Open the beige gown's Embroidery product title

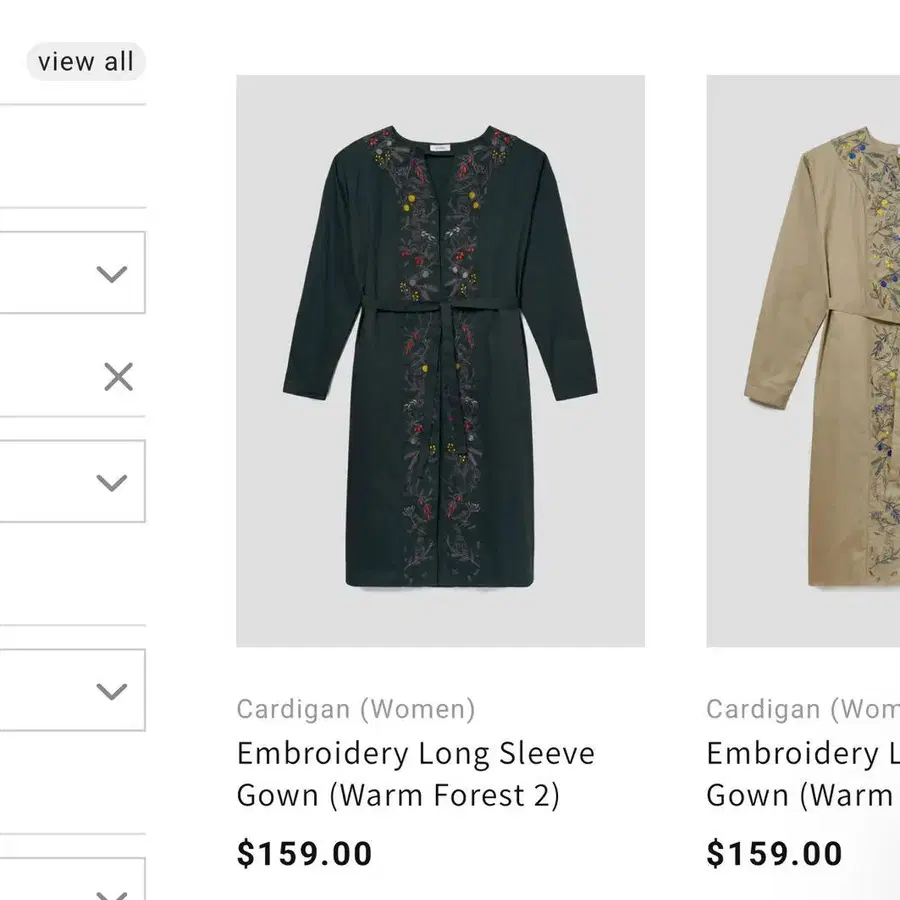click(x=802, y=774)
